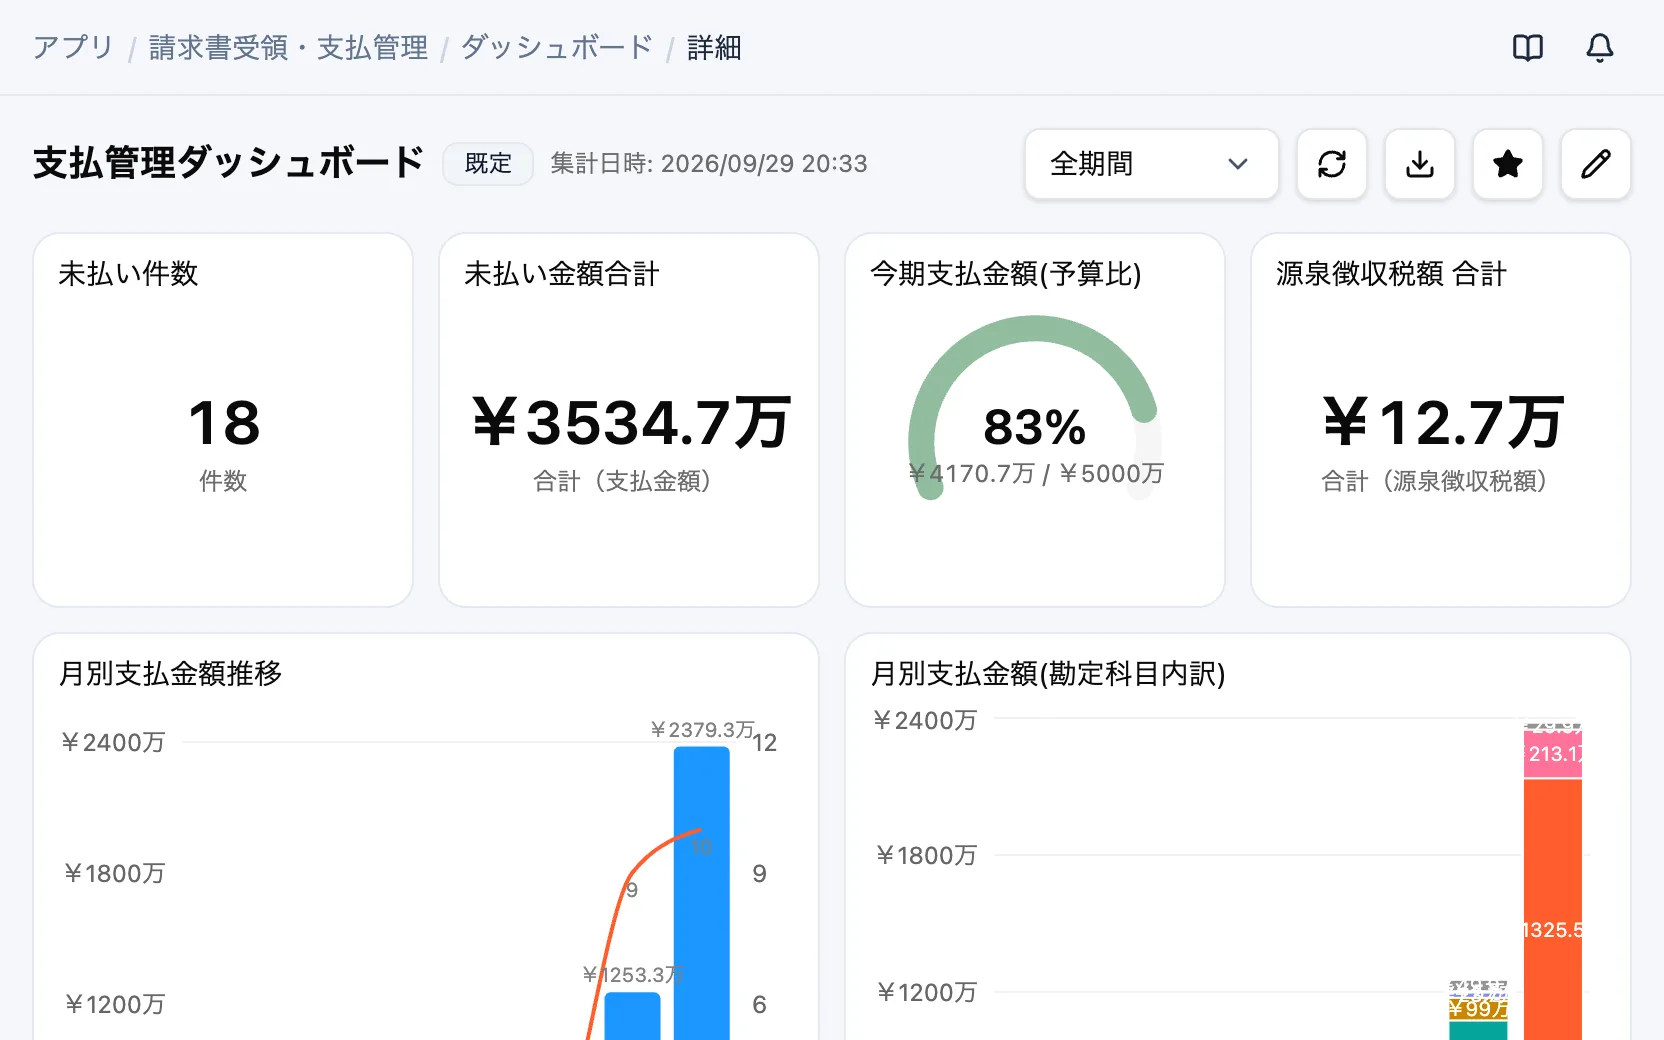Image resolution: width=1664 pixels, height=1040 pixels.
Task: Edit dashboard with the pencil icon
Action: point(1596,164)
